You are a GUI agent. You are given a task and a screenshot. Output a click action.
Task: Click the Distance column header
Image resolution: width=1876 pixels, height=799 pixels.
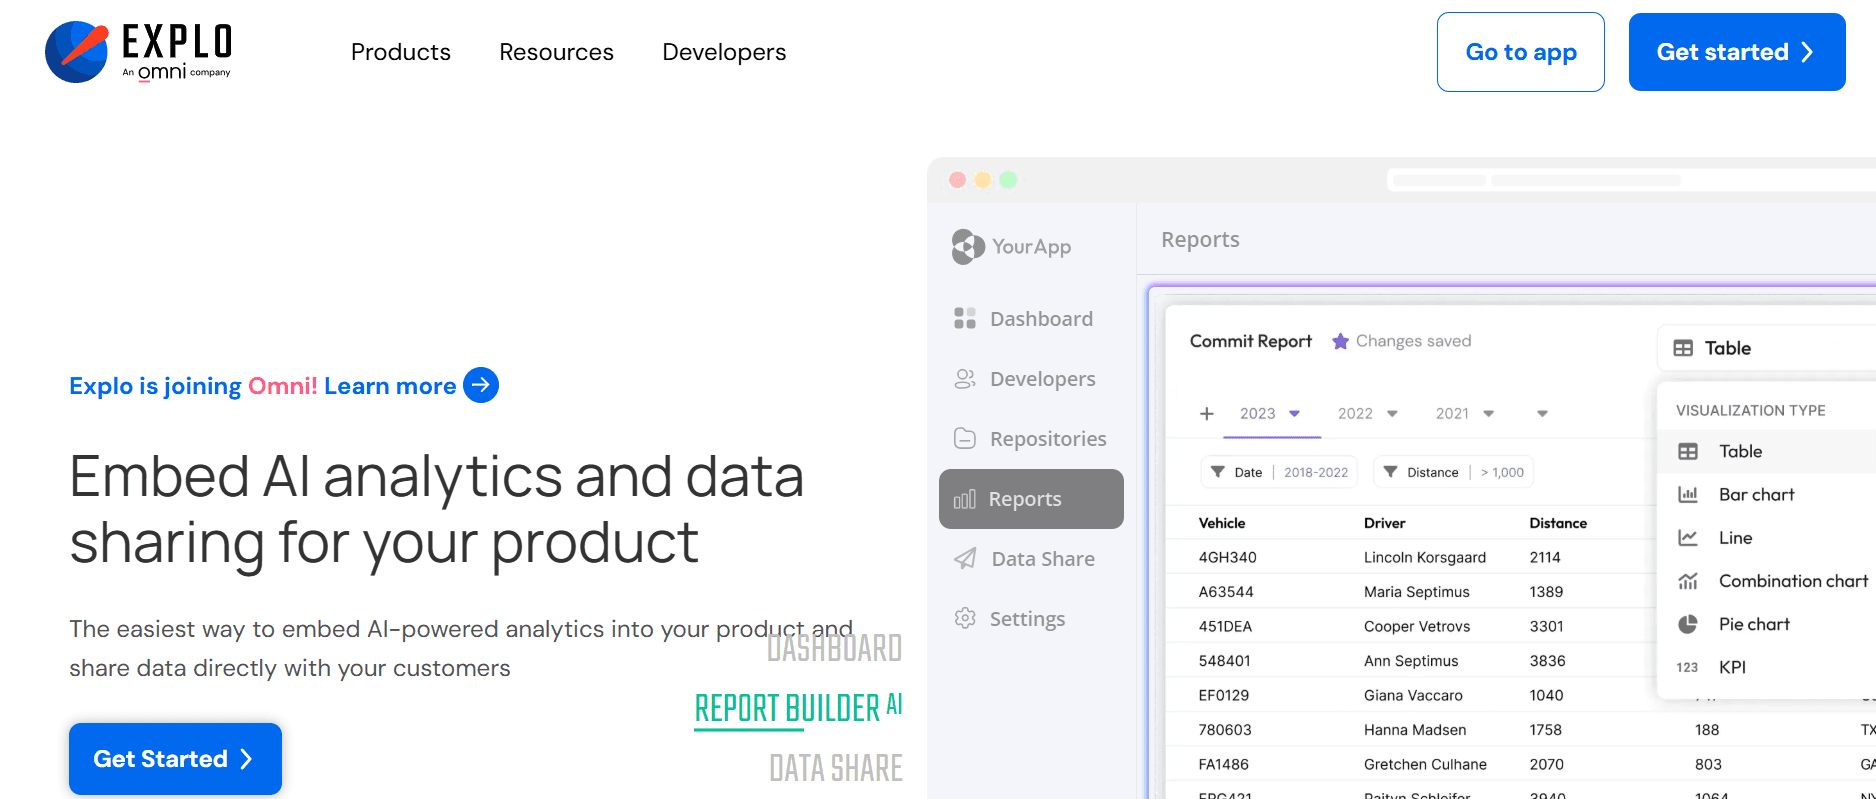click(x=1558, y=523)
